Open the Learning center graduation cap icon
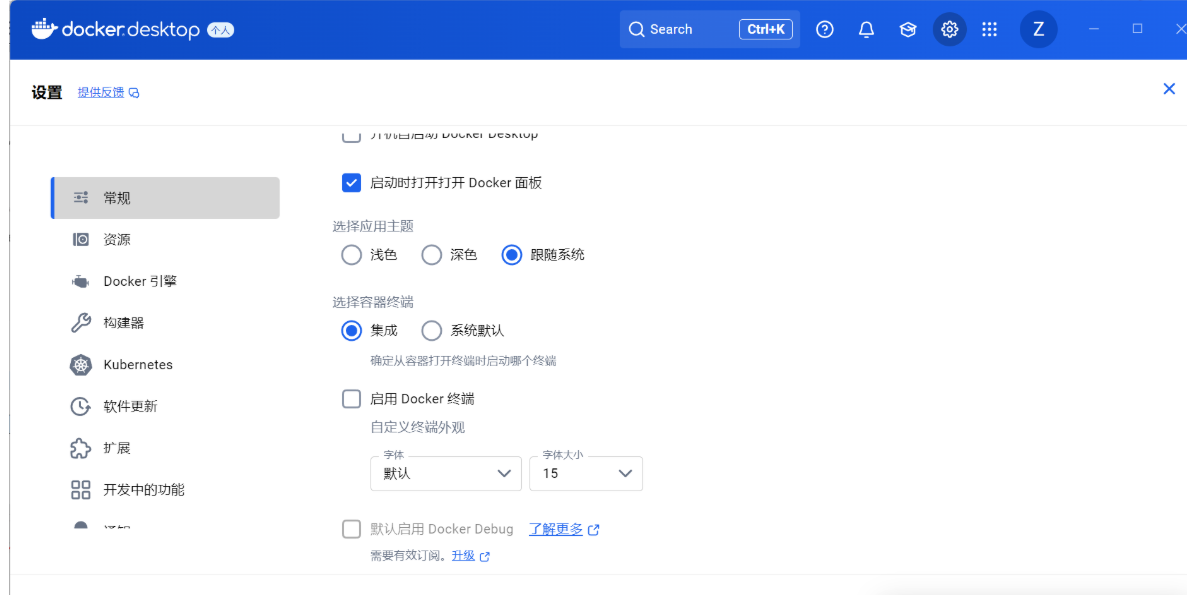This screenshot has height=595, width=1187. 908,30
